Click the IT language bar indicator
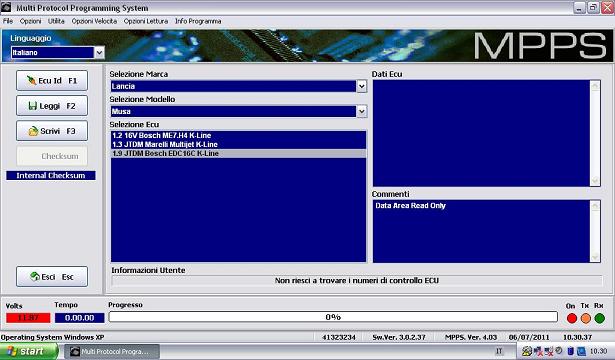This screenshot has width=615, height=360. point(499,351)
